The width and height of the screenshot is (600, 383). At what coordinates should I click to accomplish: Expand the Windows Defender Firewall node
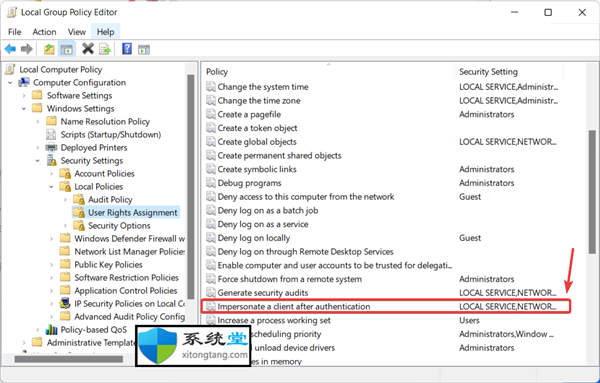pos(52,239)
